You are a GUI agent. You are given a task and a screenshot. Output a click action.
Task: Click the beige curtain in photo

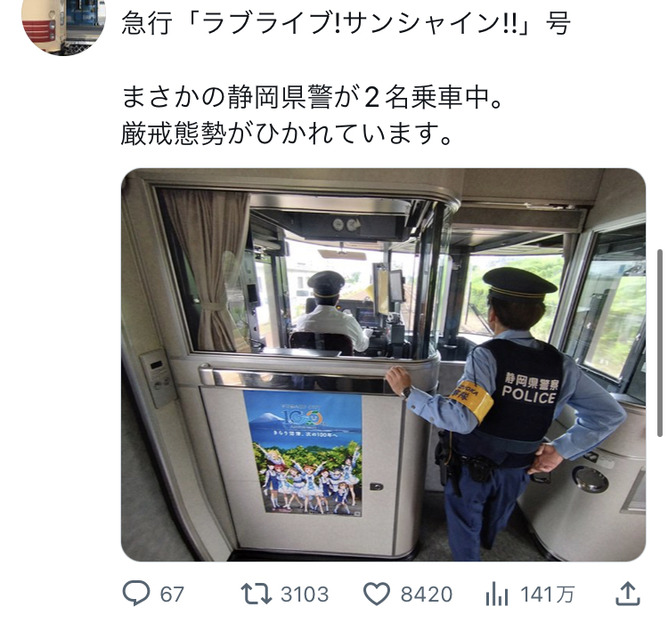[207, 269]
